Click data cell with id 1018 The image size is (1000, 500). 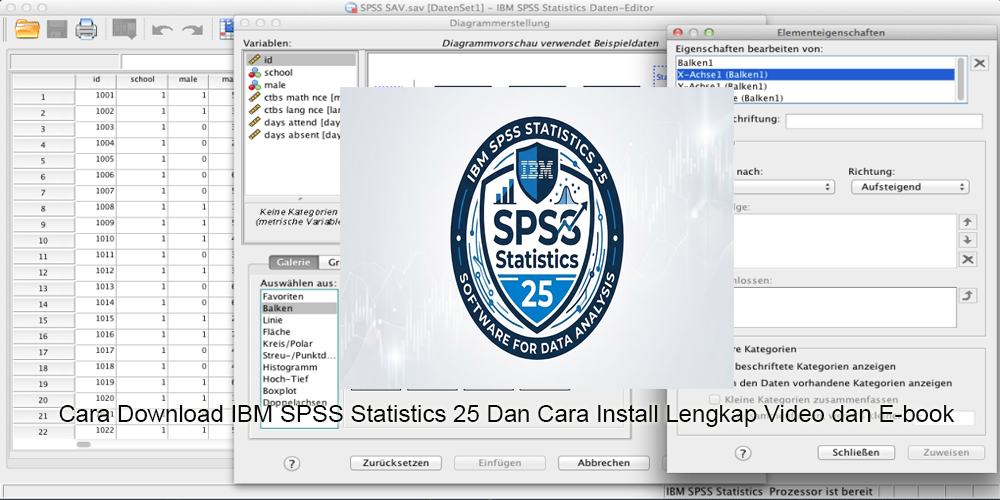tap(96, 366)
